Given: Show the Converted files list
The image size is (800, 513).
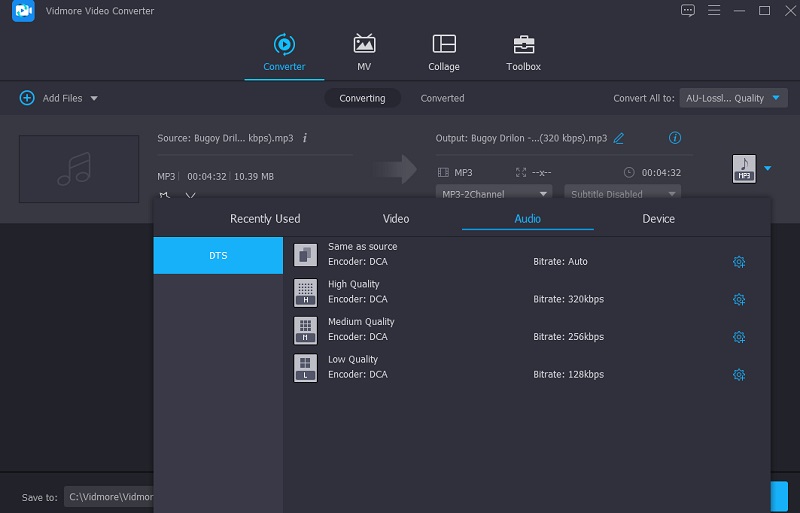Looking at the screenshot, I should 442,98.
